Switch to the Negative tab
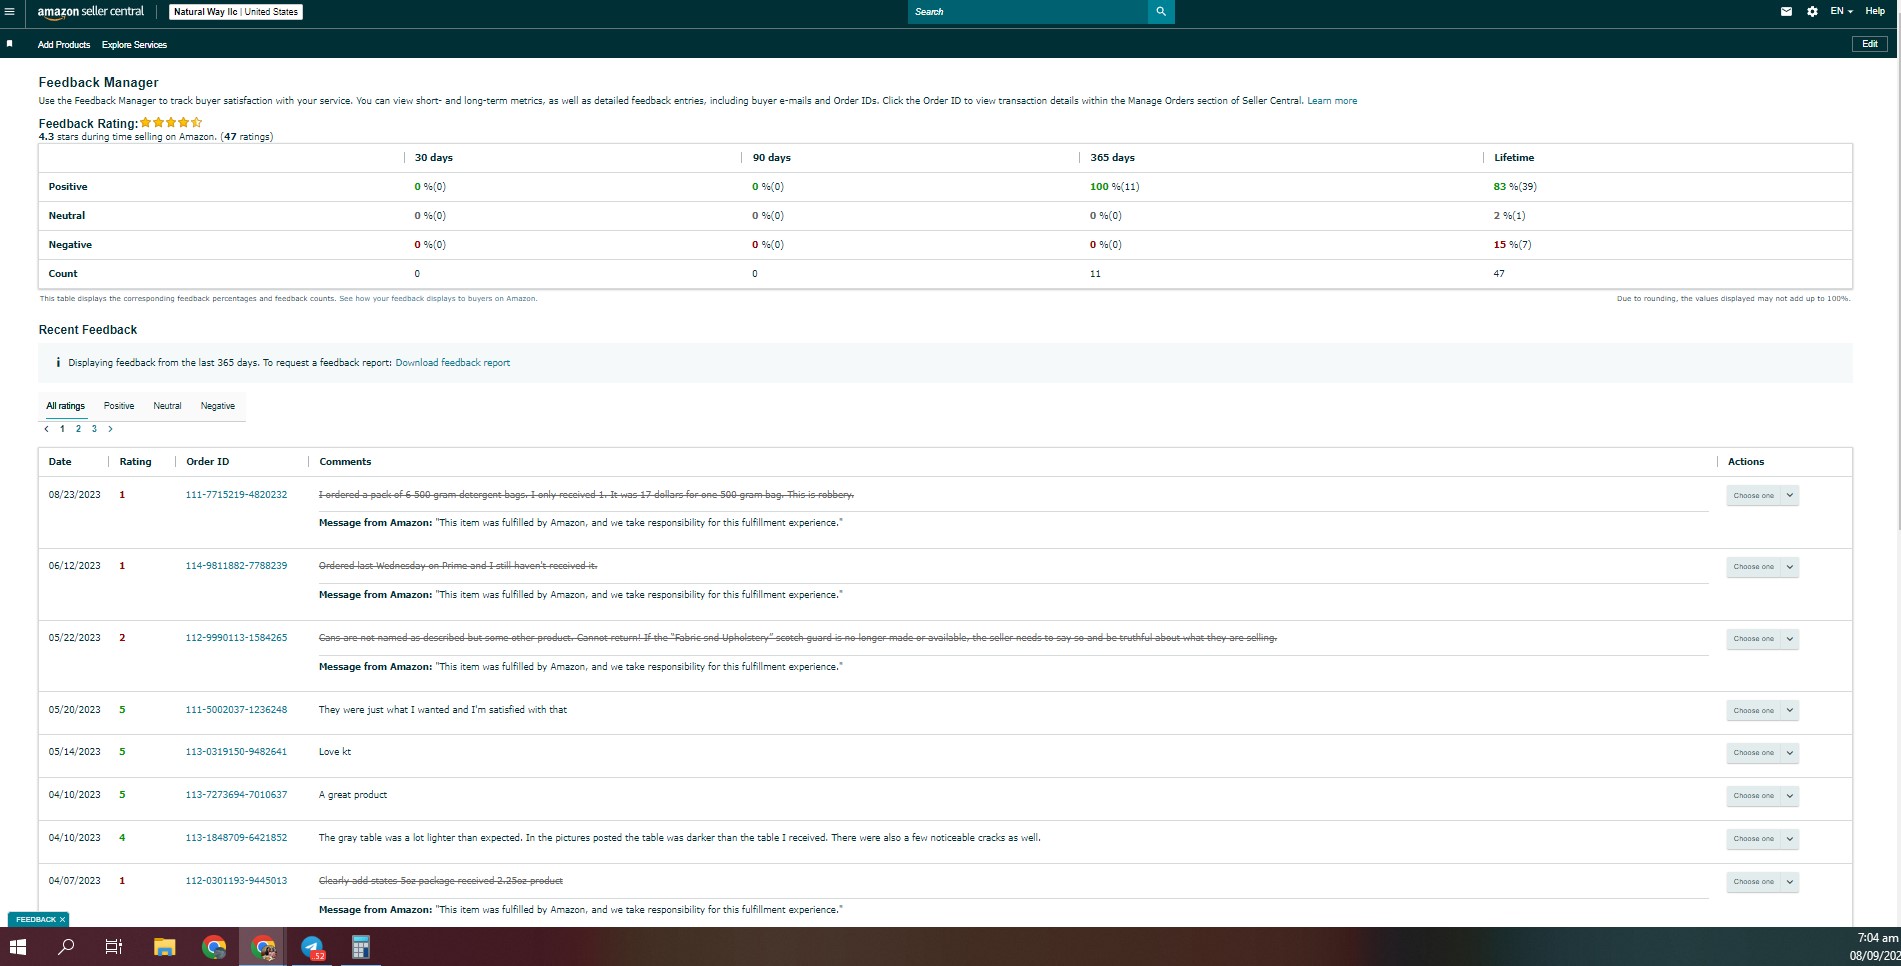 (x=218, y=406)
